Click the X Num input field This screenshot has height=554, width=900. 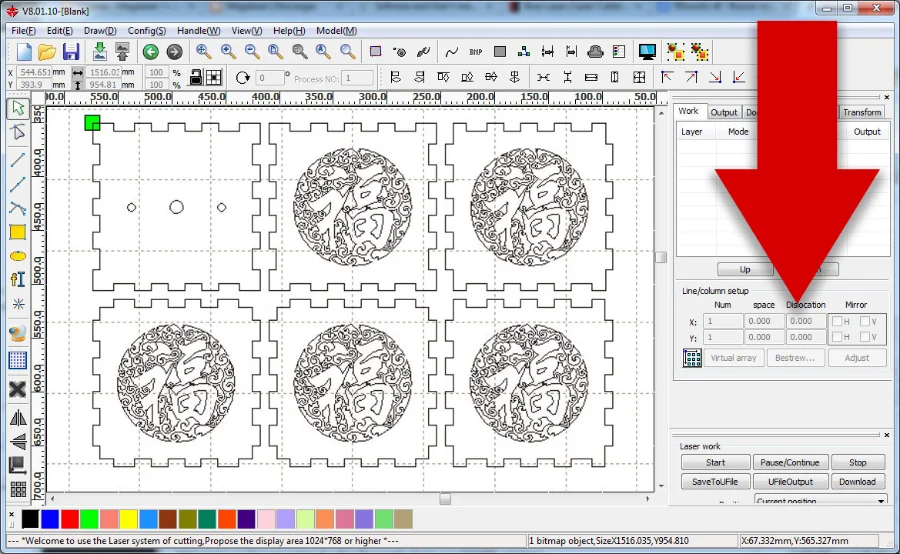(724, 322)
